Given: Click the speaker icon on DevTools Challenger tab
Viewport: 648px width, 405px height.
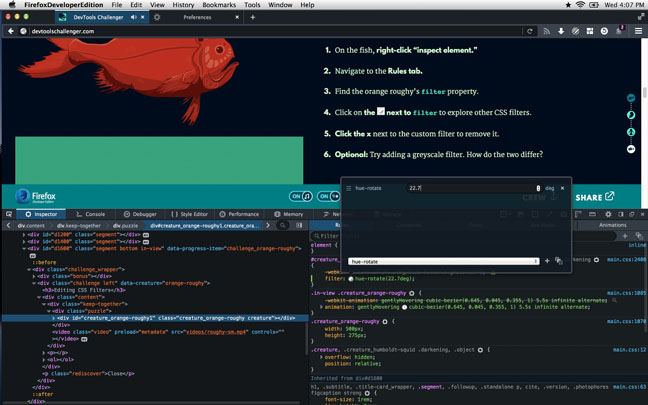Looking at the screenshot, I should click(x=133, y=17).
